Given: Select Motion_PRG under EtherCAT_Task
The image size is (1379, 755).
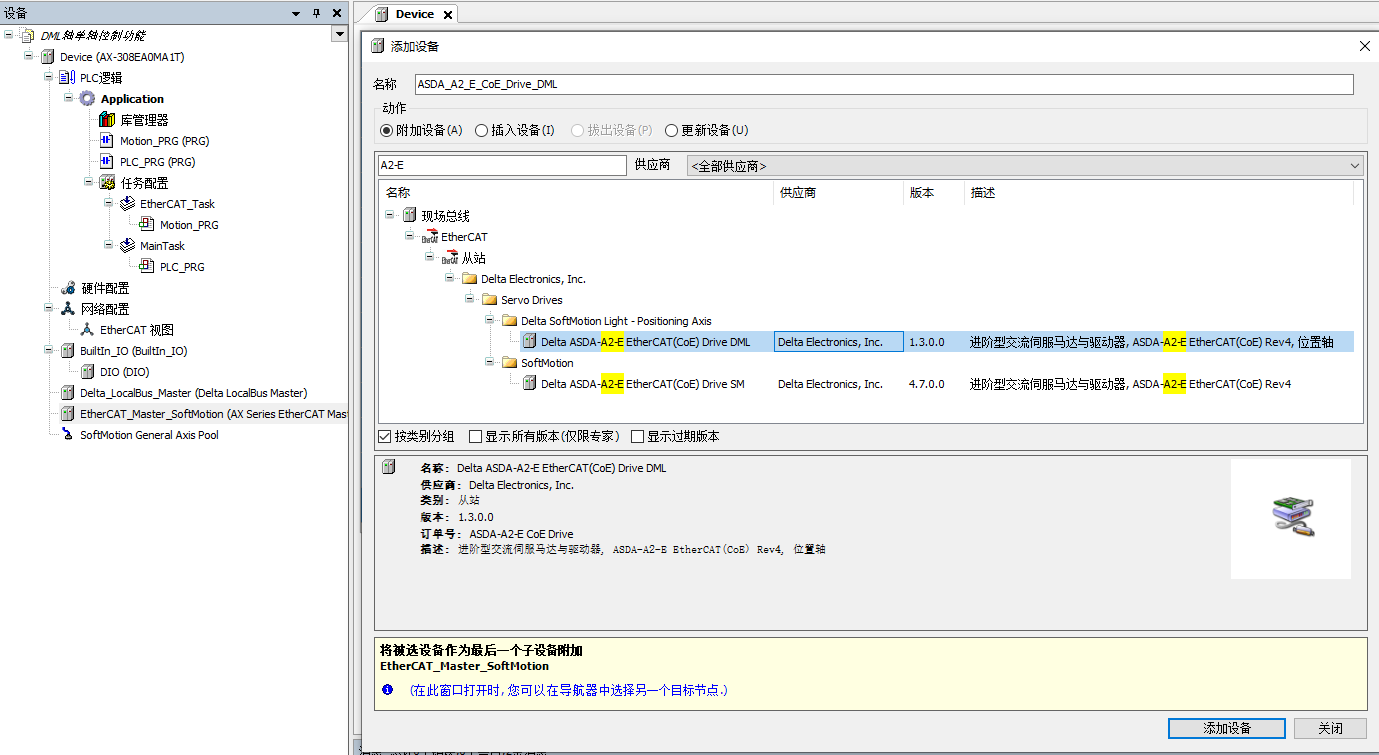Looking at the screenshot, I should 189,225.
